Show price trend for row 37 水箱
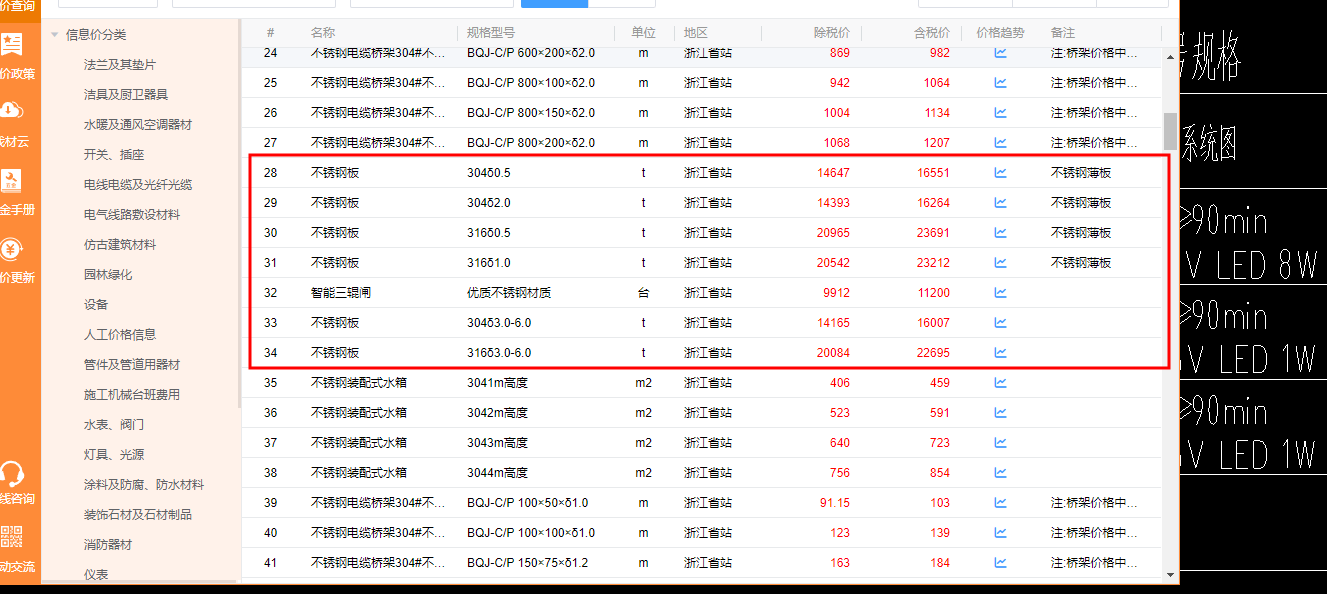Screen dimensions: 1327x594 click(1000, 443)
